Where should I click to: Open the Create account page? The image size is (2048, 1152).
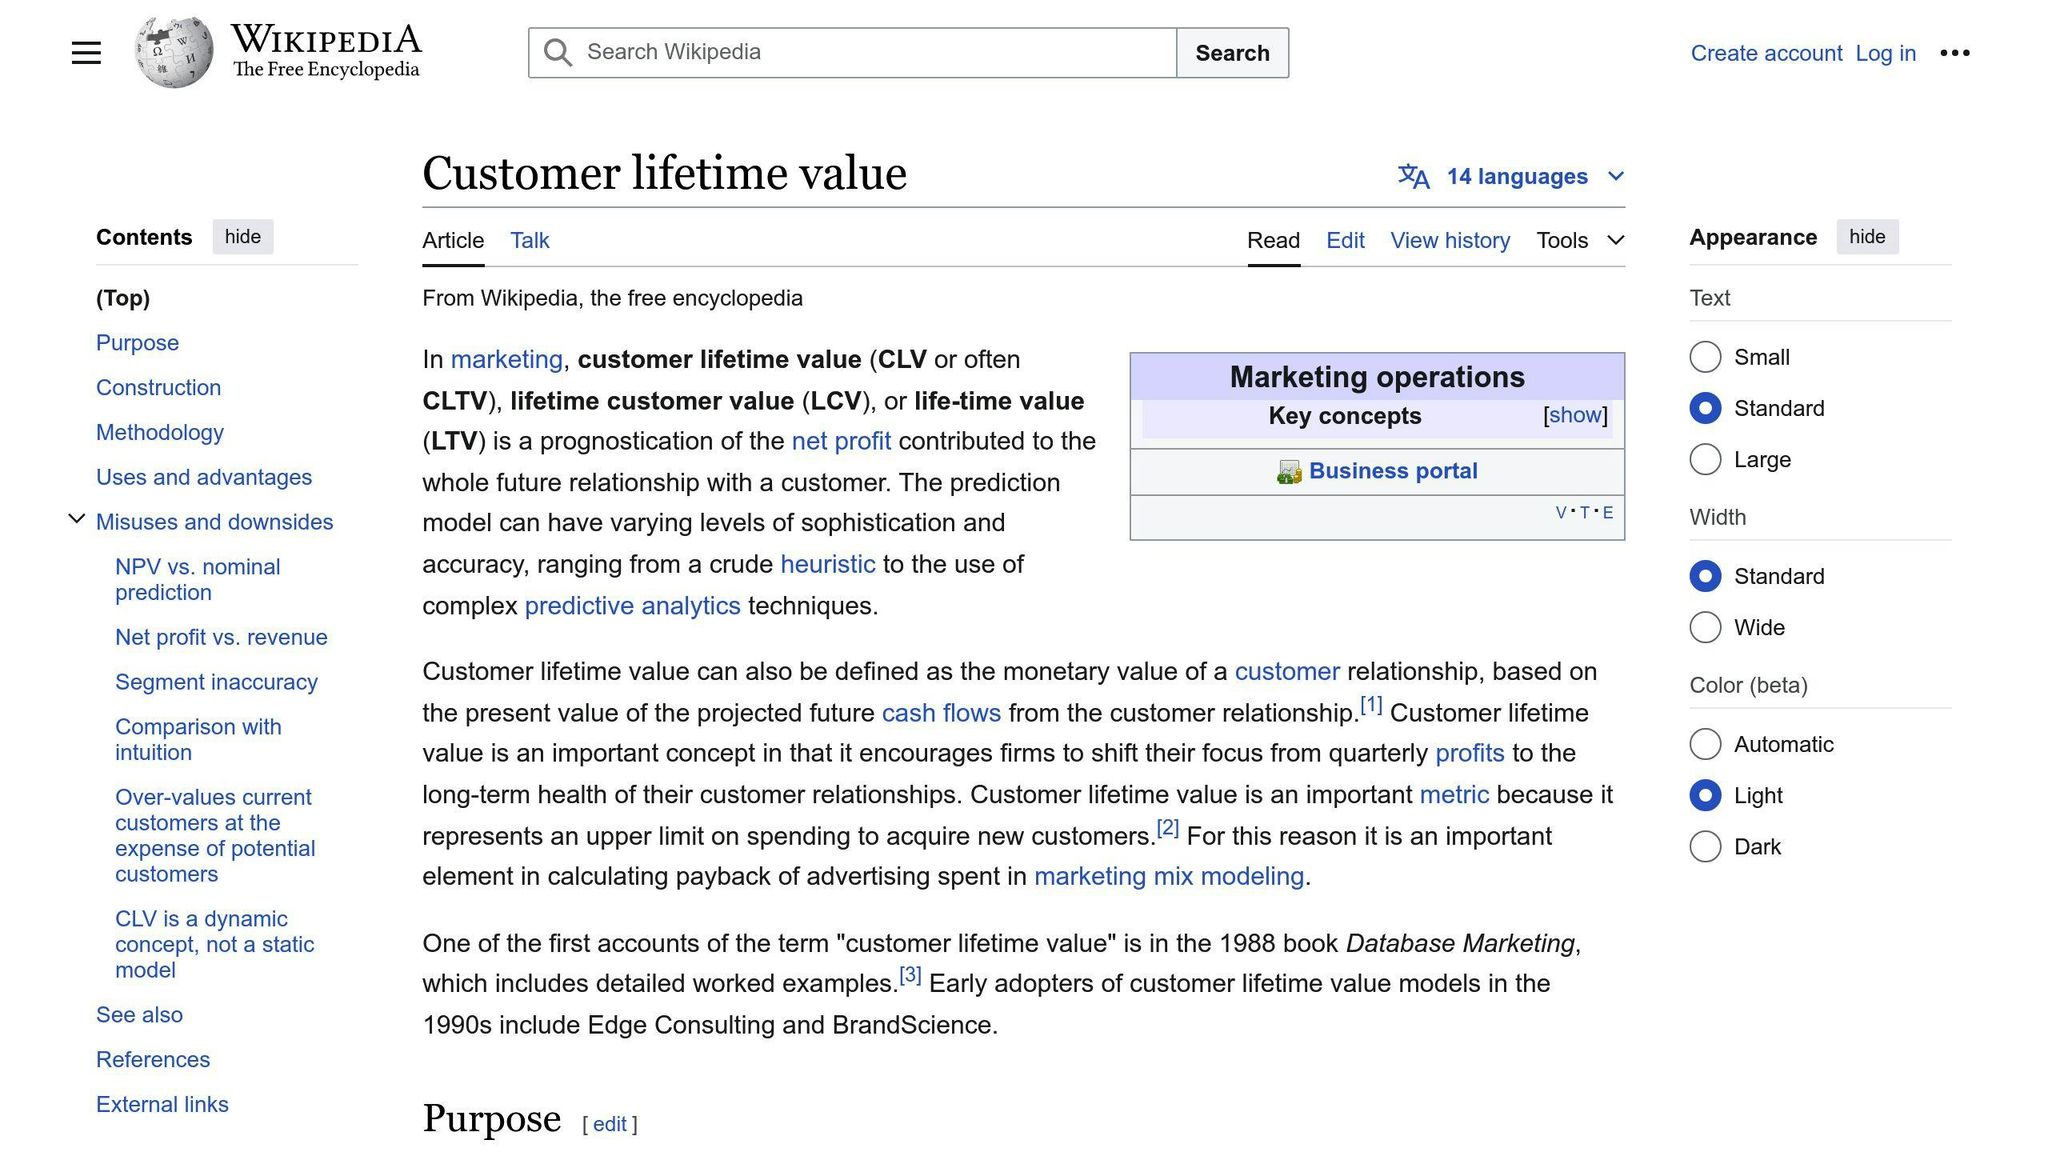(1766, 53)
